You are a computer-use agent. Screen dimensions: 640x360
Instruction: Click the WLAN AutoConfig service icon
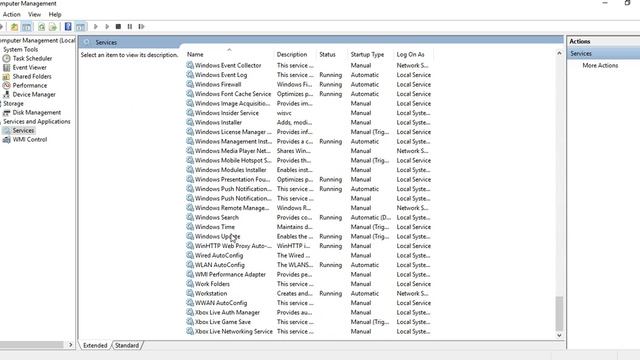[x=190, y=264]
